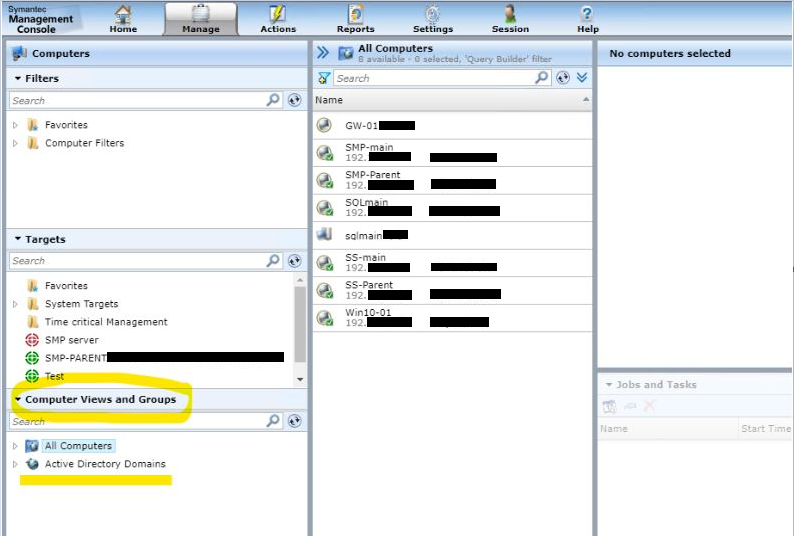
Task: Open the Session menu
Action: 510,19
